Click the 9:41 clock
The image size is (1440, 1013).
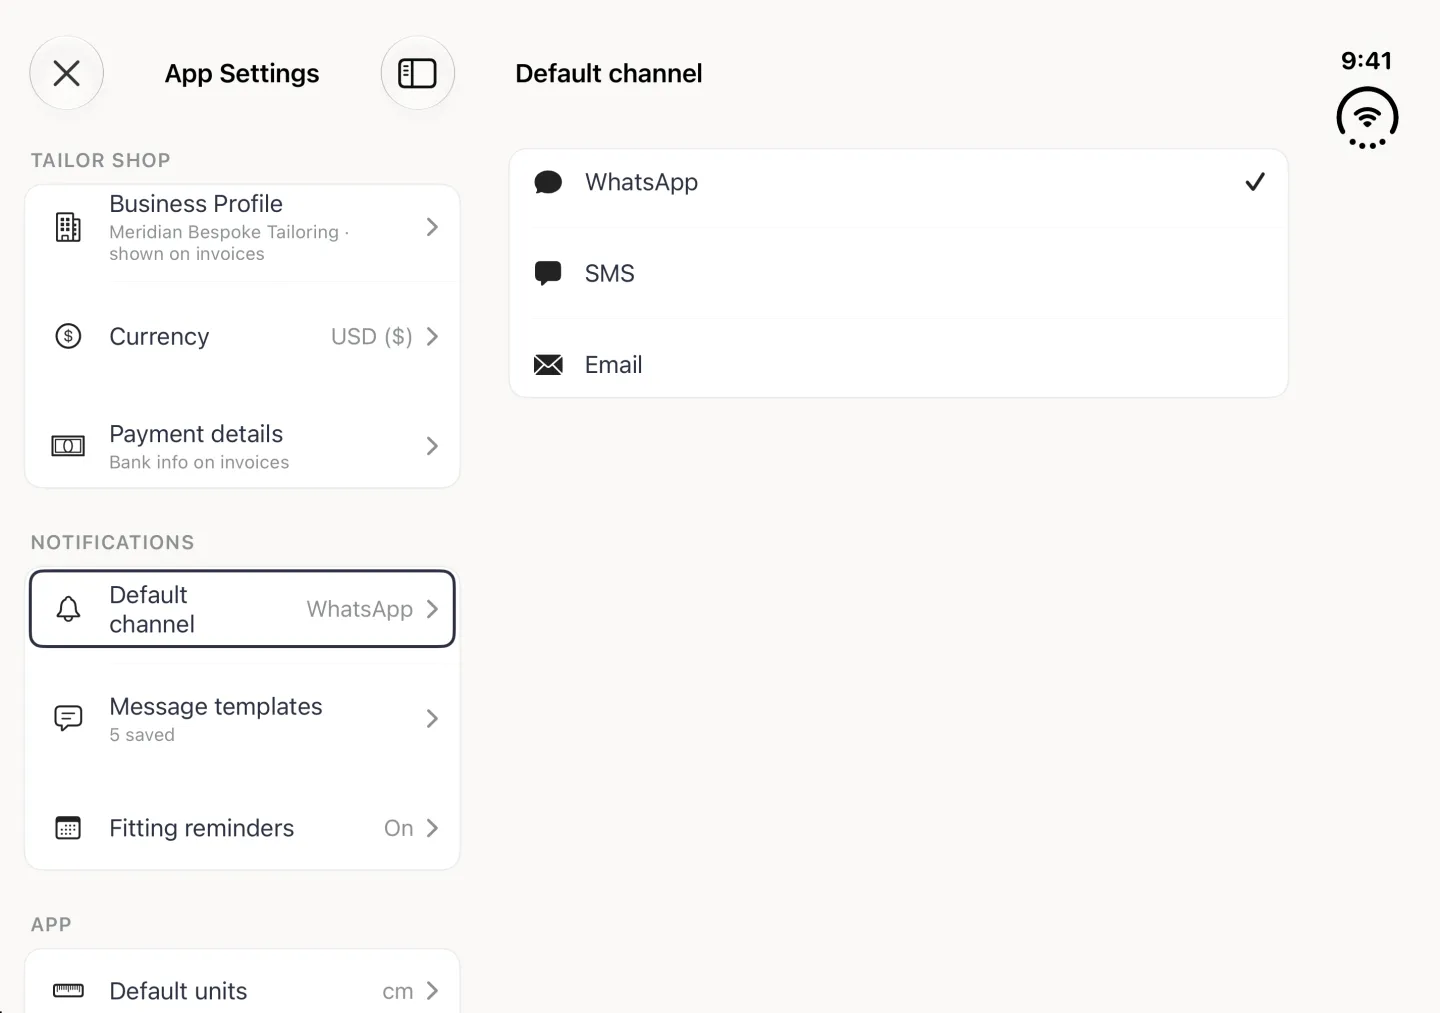tap(1366, 61)
